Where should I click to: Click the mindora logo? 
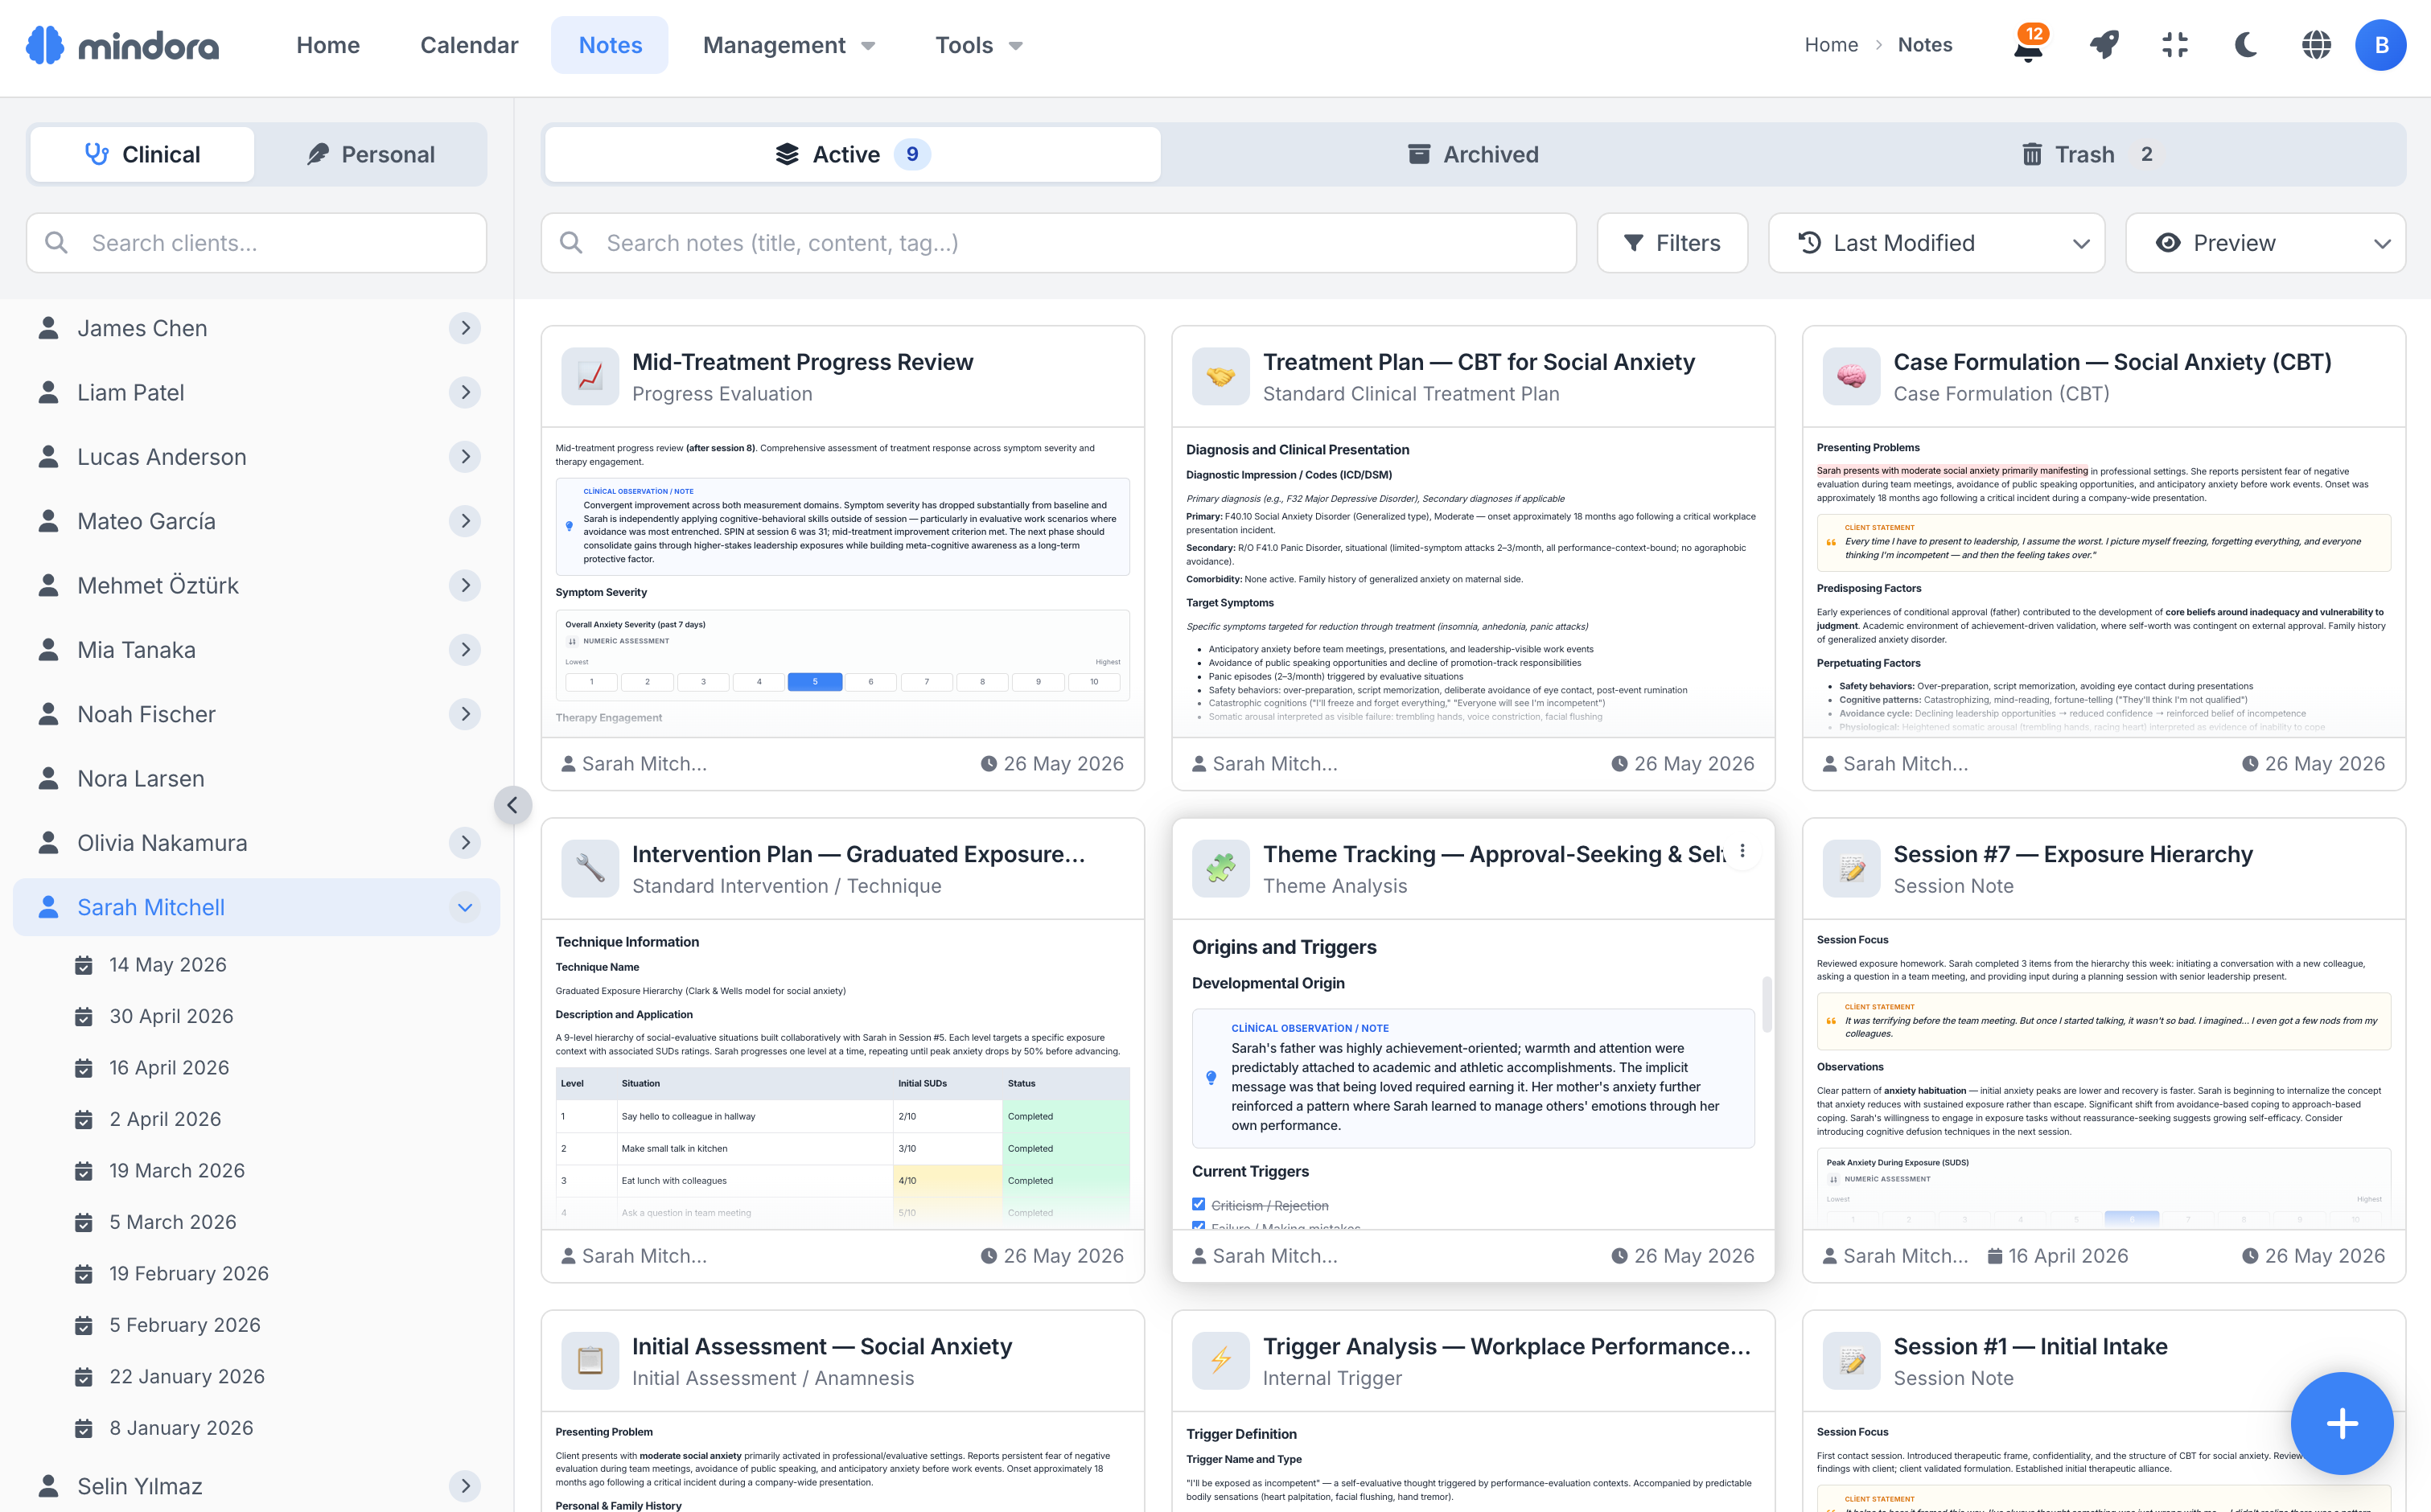click(122, 45)
